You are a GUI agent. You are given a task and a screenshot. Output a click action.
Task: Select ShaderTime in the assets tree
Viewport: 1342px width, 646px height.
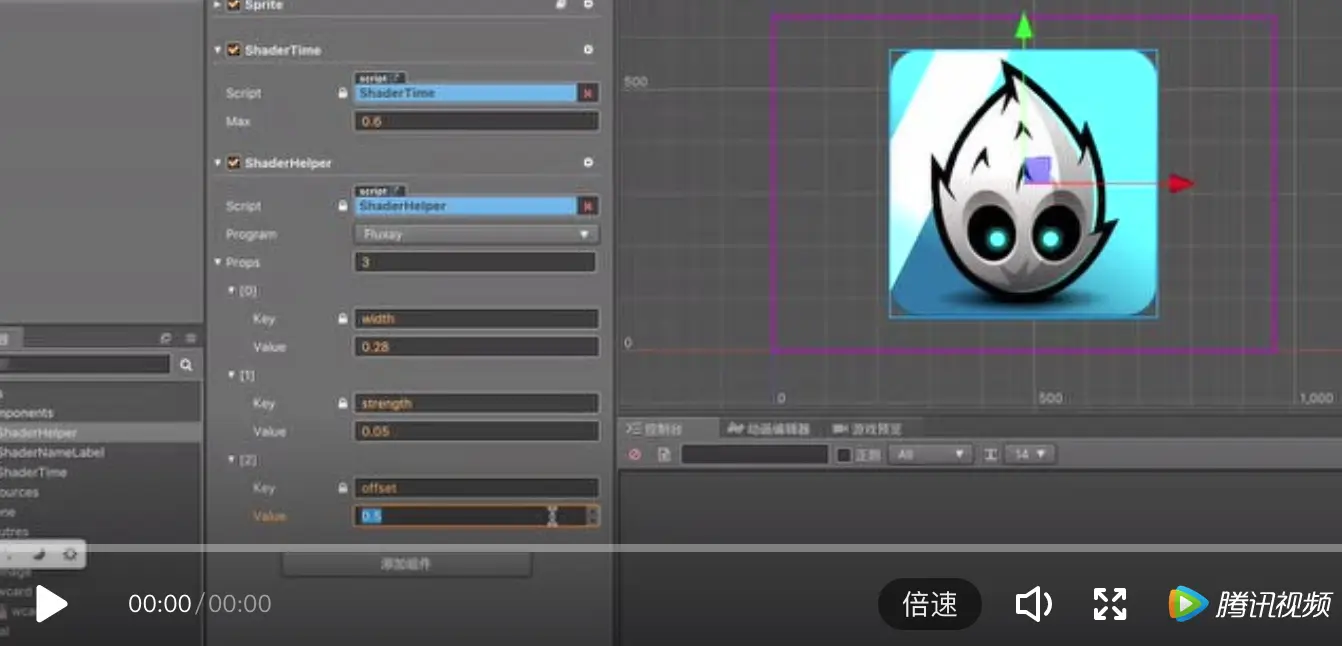click(33, 472)
